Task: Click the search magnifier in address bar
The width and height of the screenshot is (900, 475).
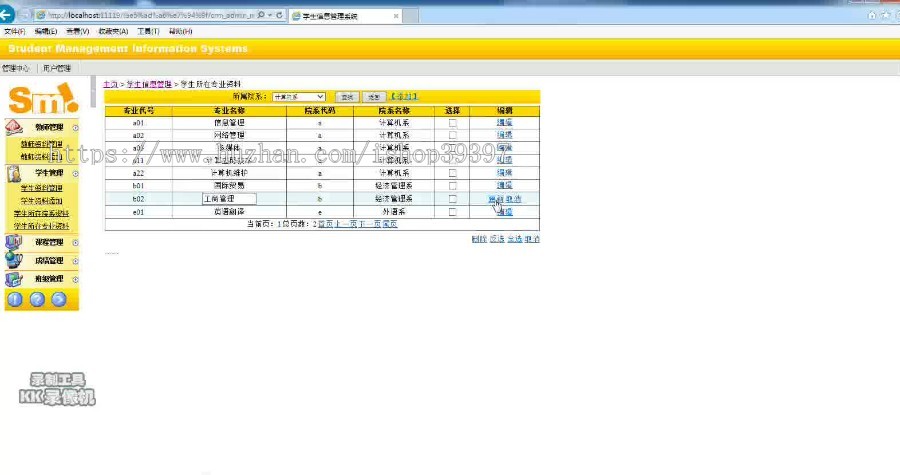Action: point(261,15)
